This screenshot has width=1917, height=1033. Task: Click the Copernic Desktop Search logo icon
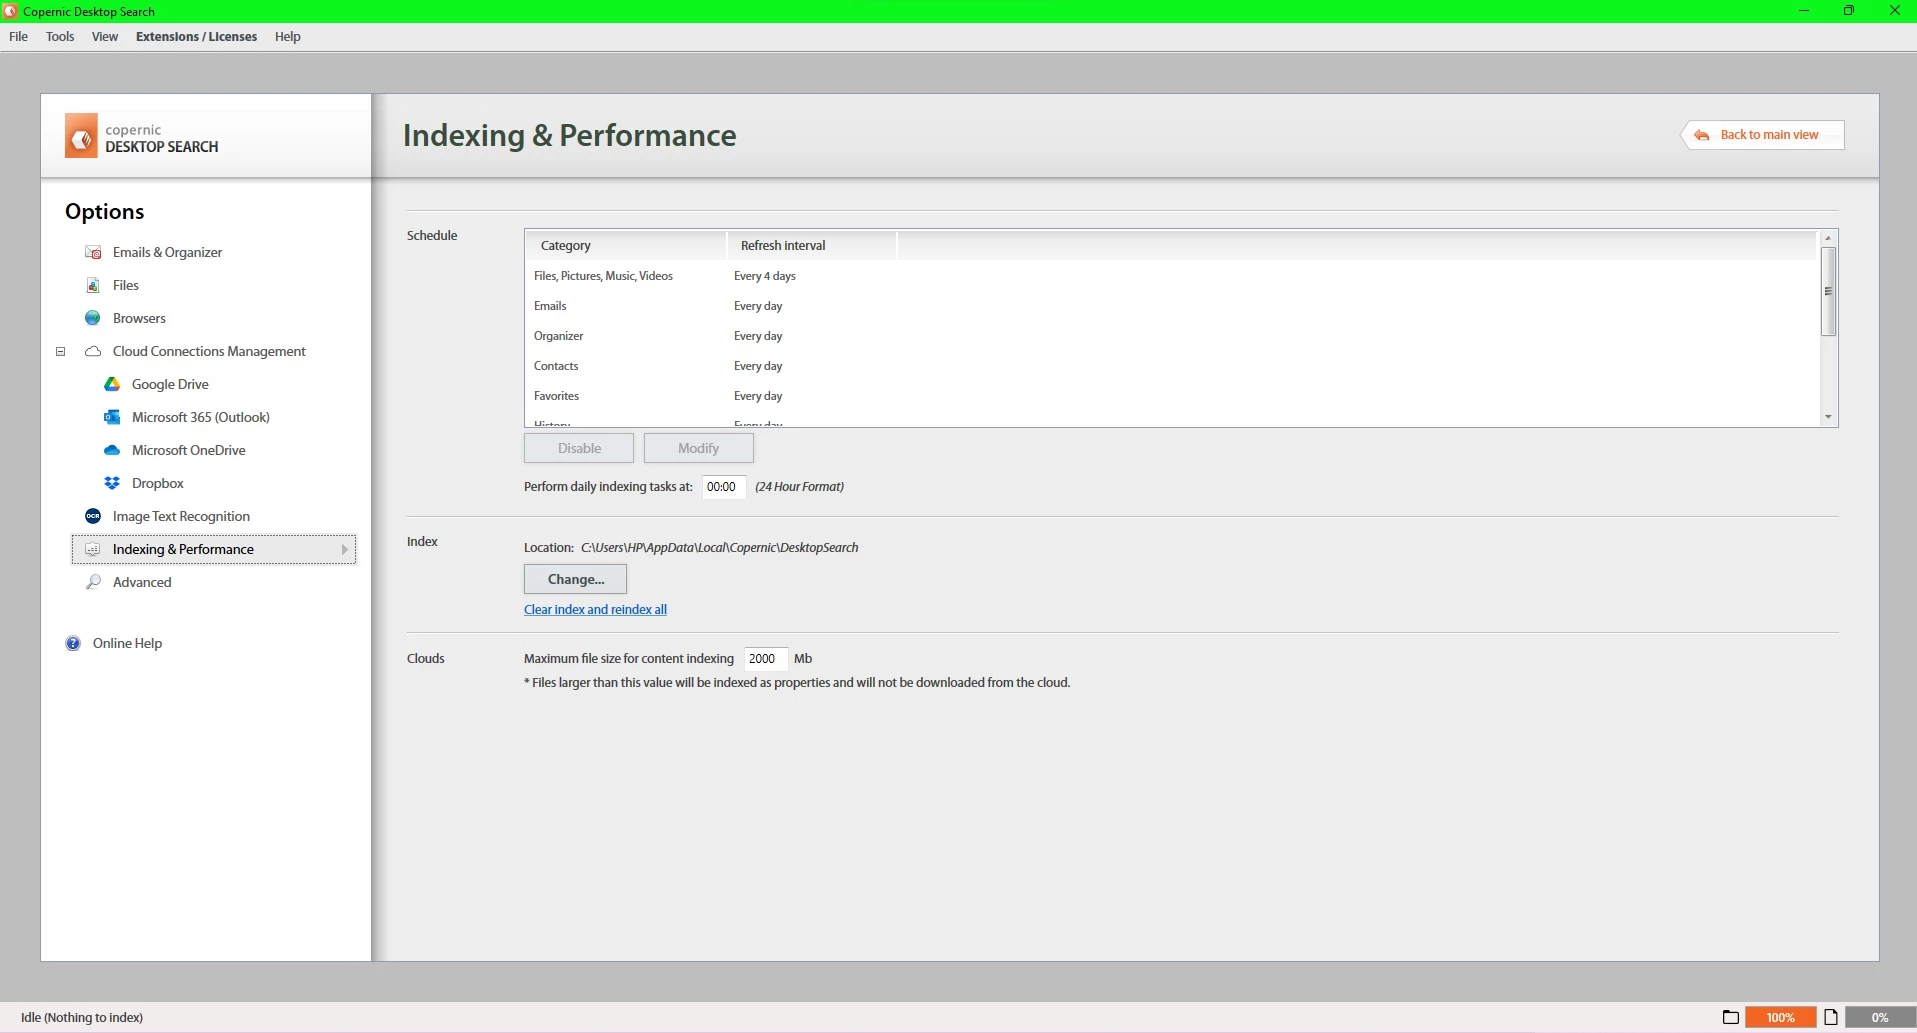click(x=81, y=136)
